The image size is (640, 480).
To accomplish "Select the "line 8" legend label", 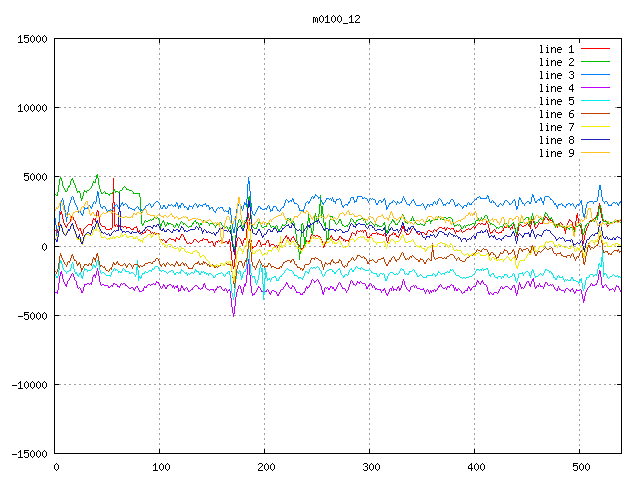I will [556, 140].
